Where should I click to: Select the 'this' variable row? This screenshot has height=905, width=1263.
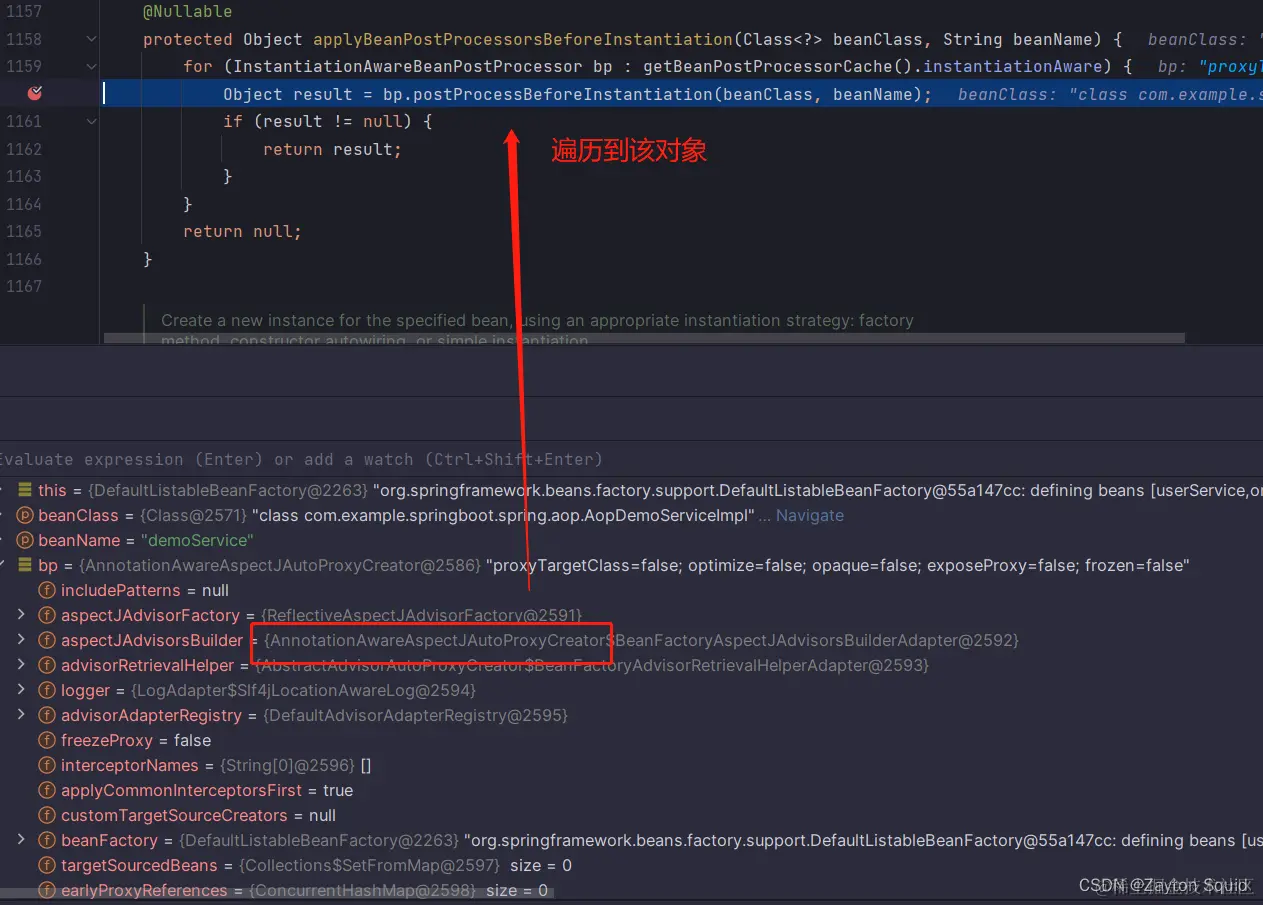click(631, 490)
